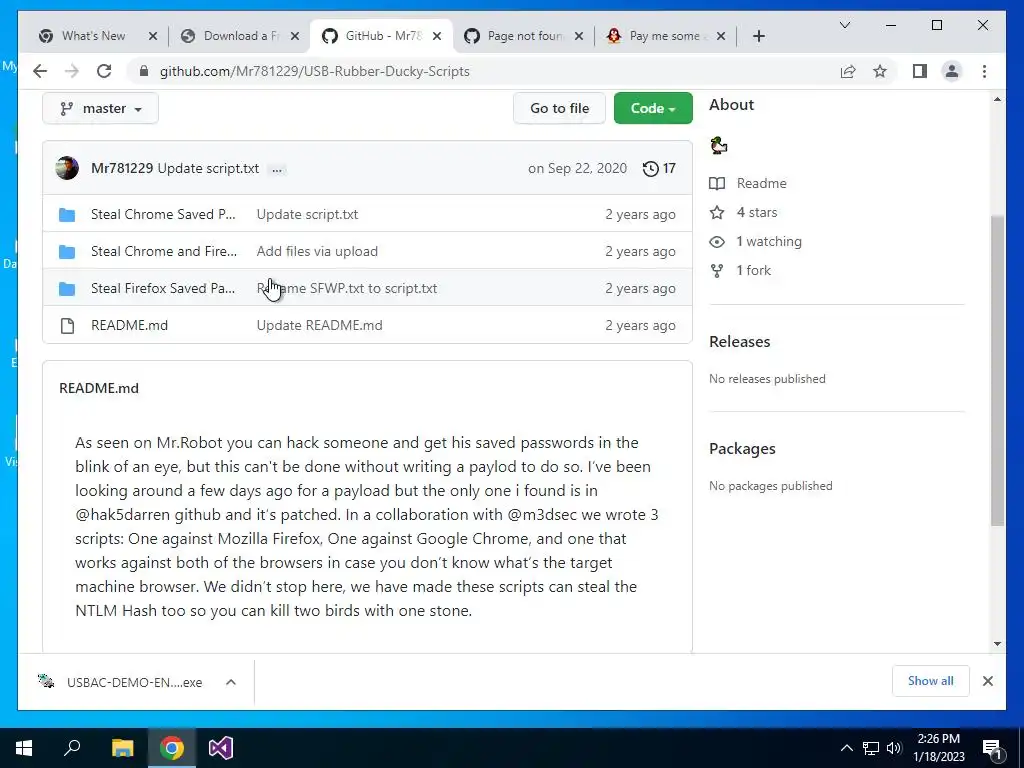
Task: View the 1 fork link
Action: click(740, 270)
